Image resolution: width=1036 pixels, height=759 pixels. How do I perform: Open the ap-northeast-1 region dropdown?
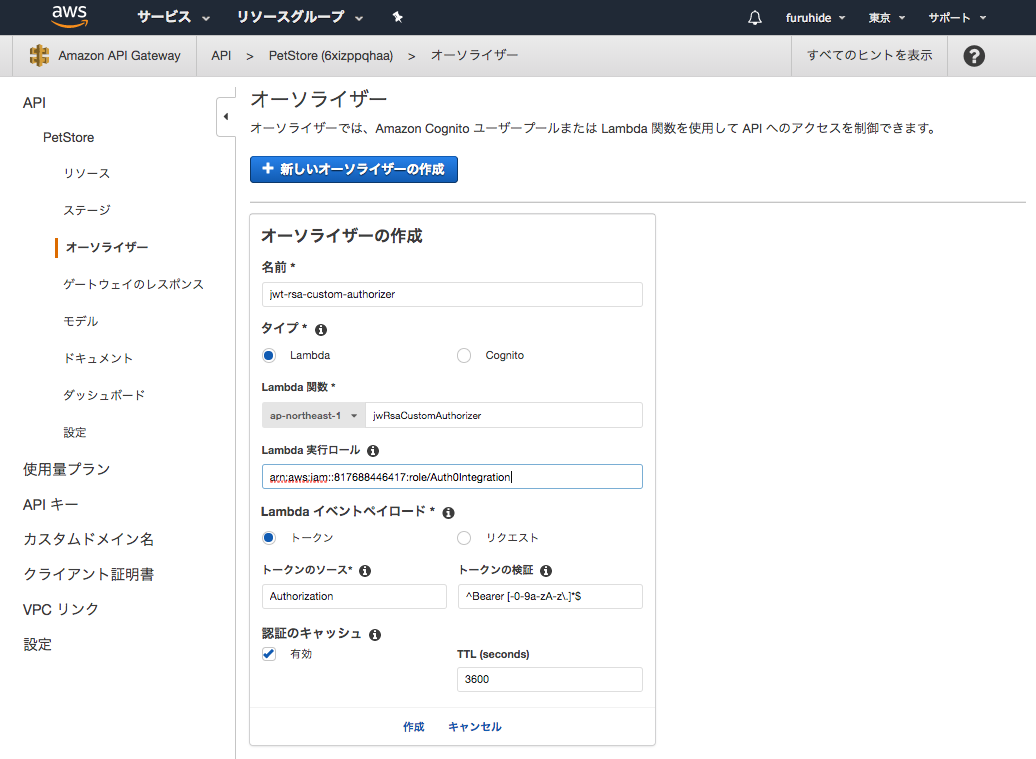[313, 414]
